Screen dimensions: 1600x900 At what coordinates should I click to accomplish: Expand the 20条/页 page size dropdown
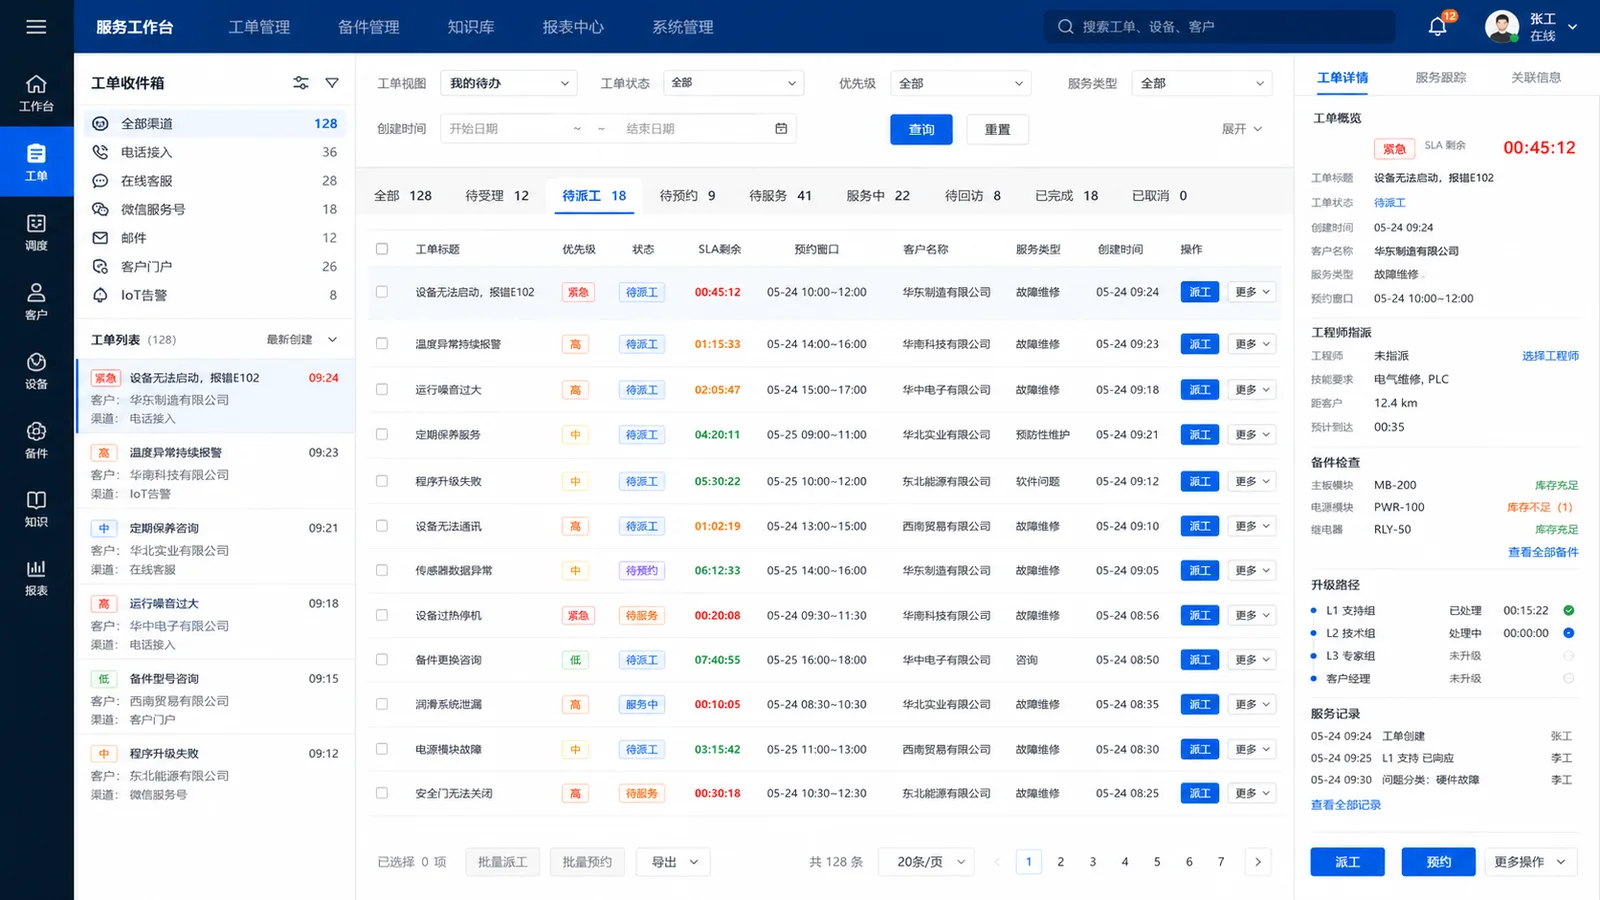pyautogui.click(x=927, y=862)
